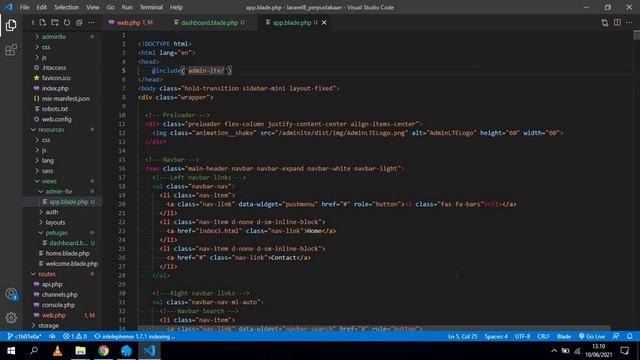This screenshot has width=640, height=360.
Task: Open the Edit menu
Action: tap(42, 7)
